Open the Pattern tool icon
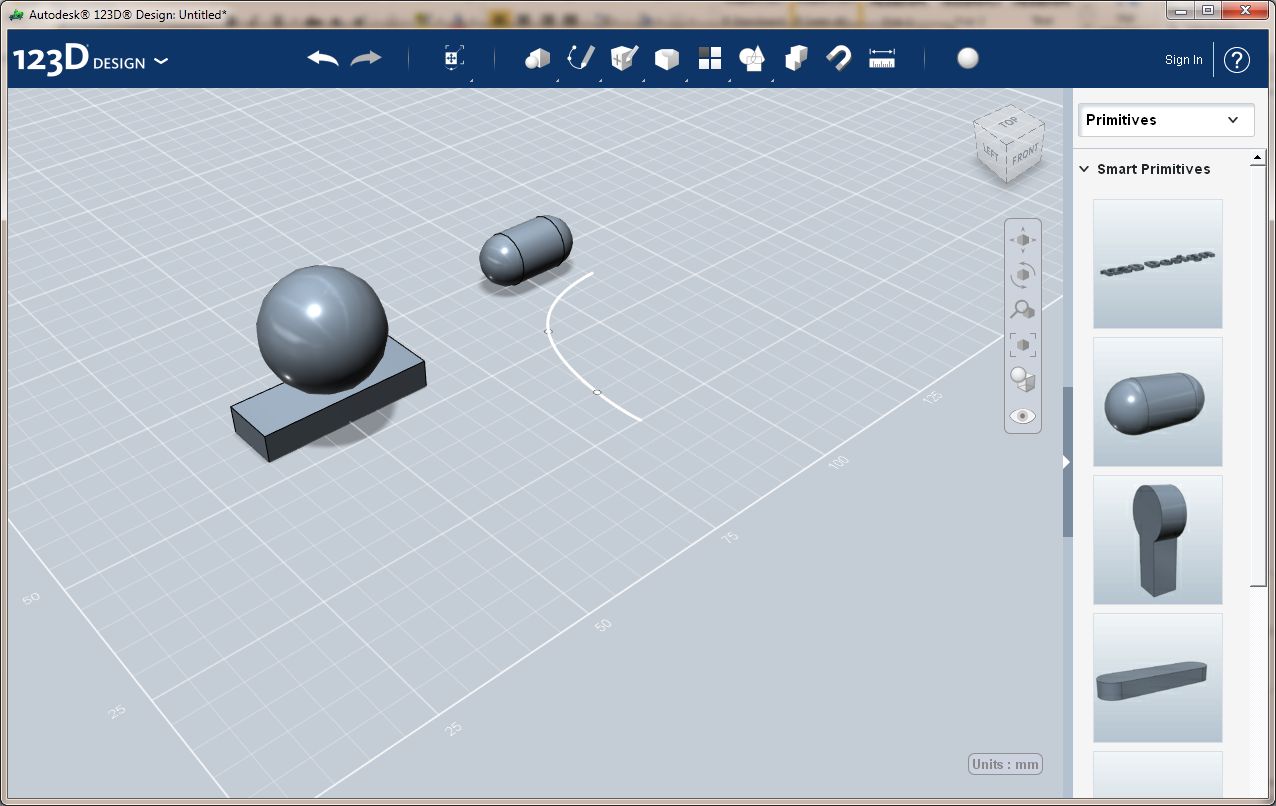This screenshot has height=806, width=1276. pyautogui.click(x=710, y=59)
